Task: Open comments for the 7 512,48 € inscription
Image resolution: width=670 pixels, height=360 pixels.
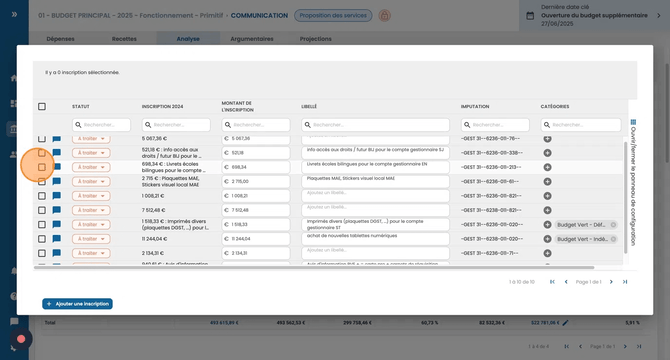Action: (56, 210)
